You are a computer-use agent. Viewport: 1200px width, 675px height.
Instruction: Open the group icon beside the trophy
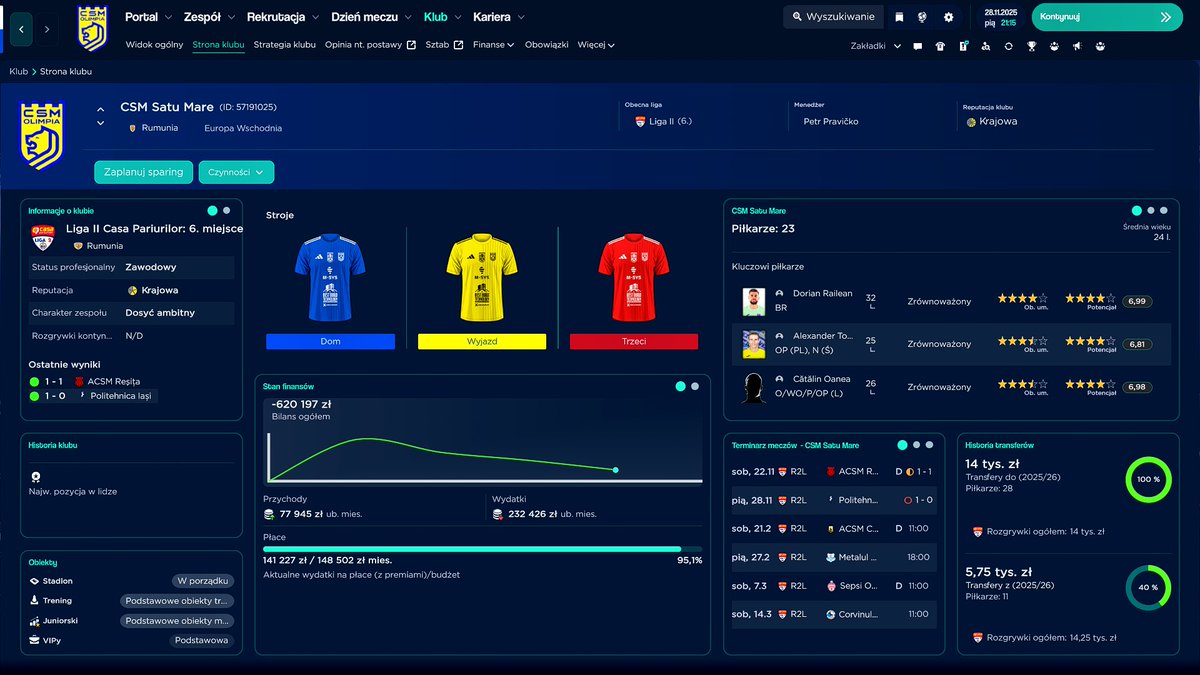tap(1054, 46)
